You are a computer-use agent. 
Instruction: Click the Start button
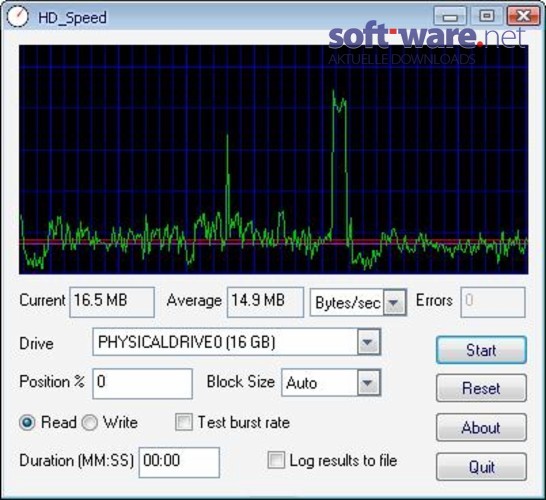point(481,350)
